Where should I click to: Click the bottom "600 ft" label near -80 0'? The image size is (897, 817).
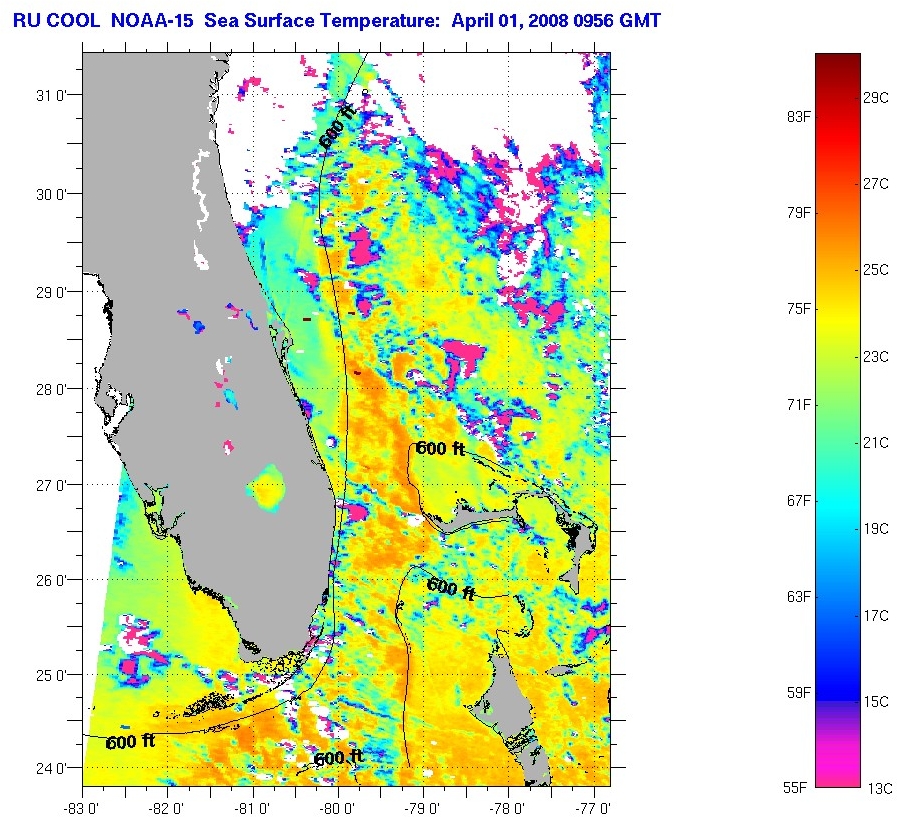coord(339,757)
